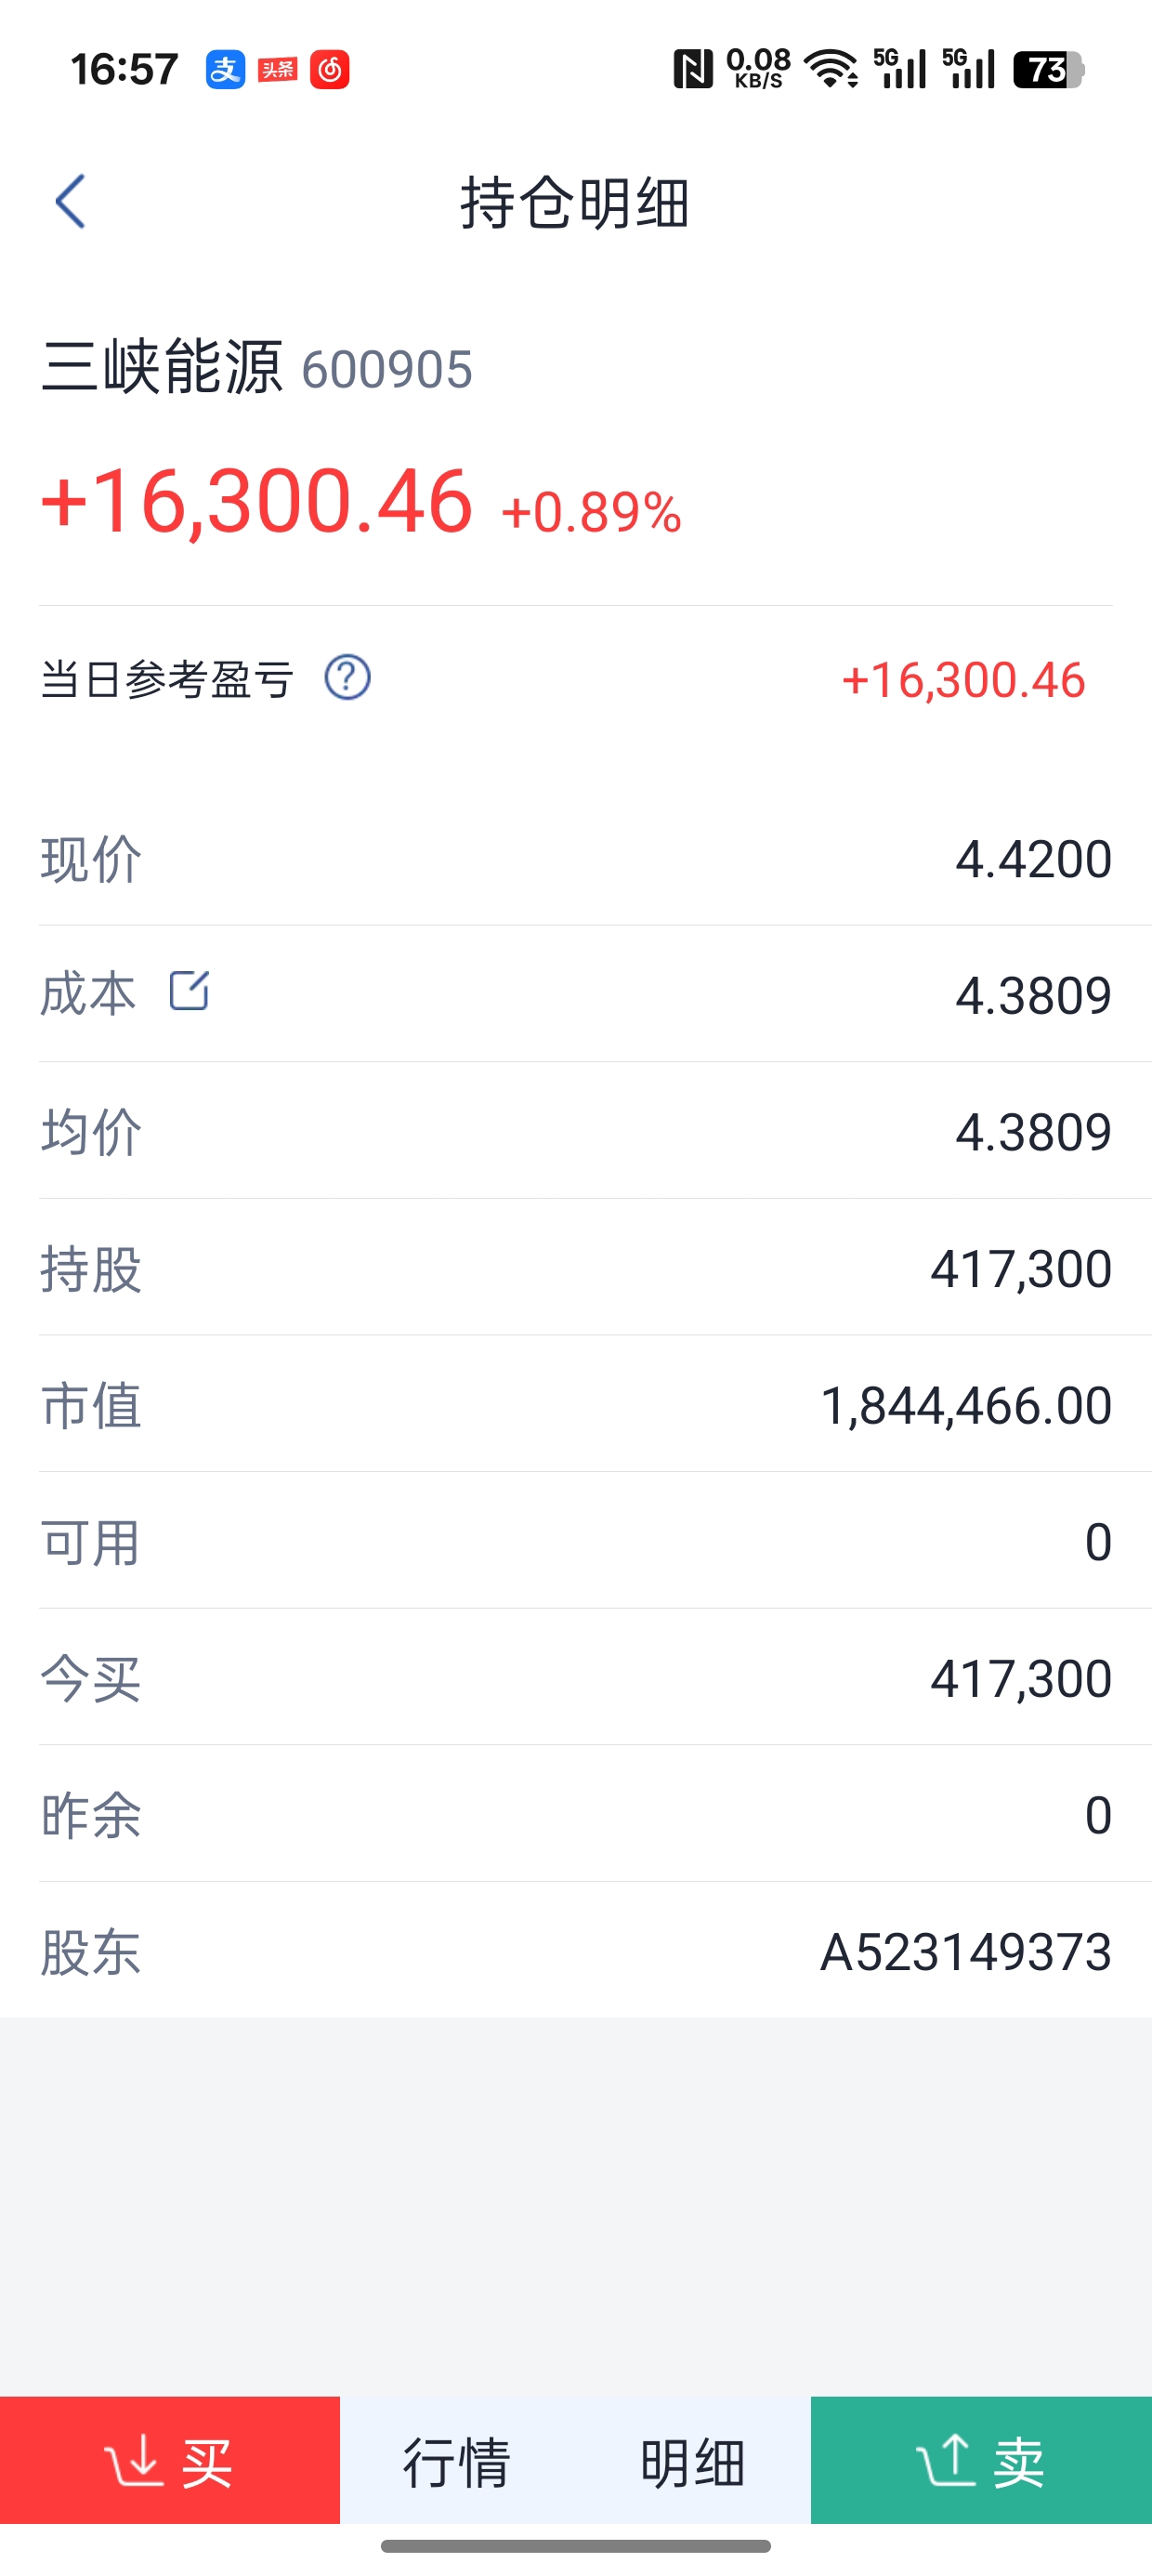Tap the 现价 current price row
Image resolution: width=1152 pixels, height=2576 pixels.
click(x=576, y=859)
